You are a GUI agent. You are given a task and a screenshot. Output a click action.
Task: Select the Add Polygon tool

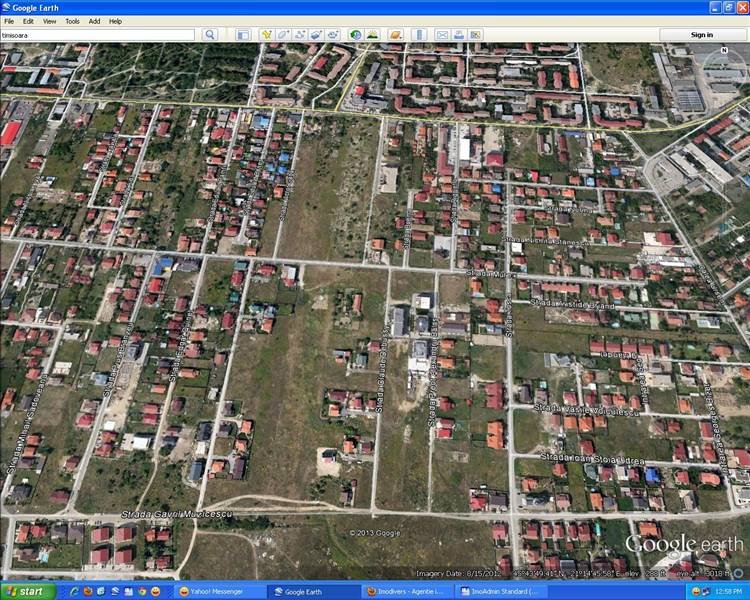(283, 35)
